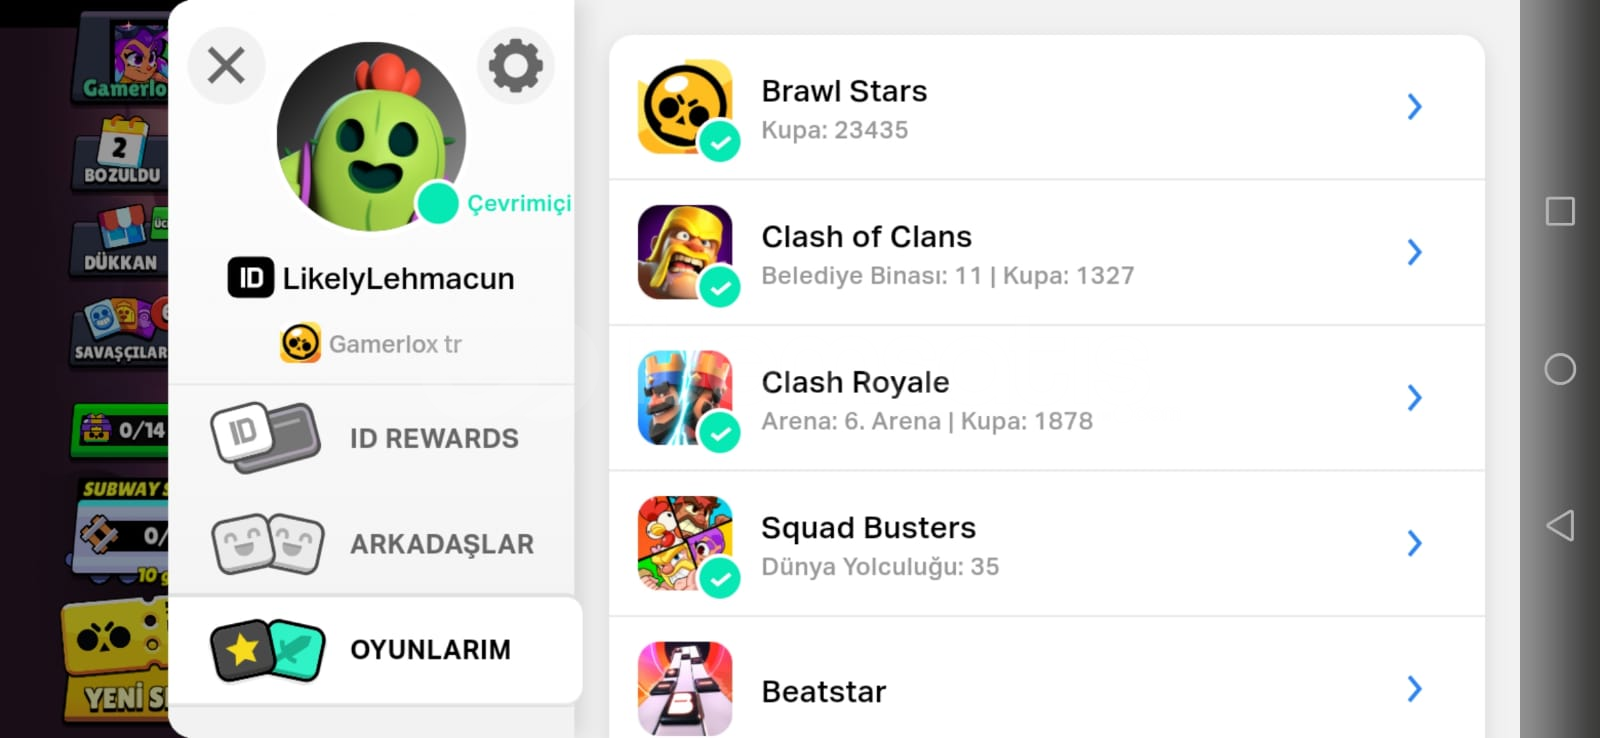The height and width of the screenshot is (738, 1600).
Task: Expand Clash Royale entry chevron
Action: tap(1414, 398)
